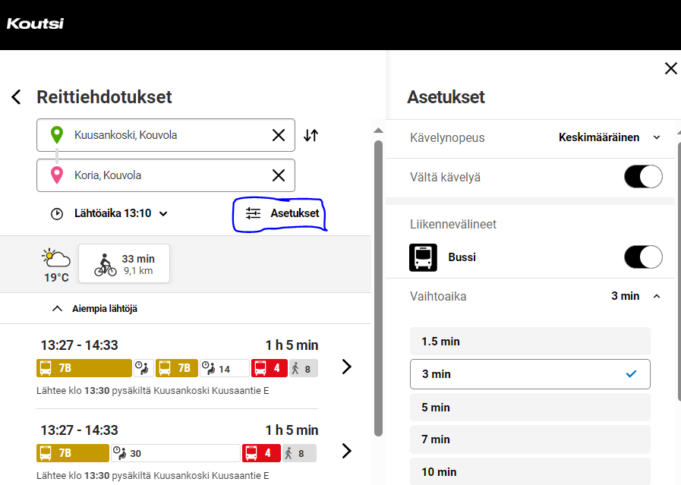Swap origin and destination with arrows icon
The width and height of the screenshot is (681, 485).
[311, 135]
